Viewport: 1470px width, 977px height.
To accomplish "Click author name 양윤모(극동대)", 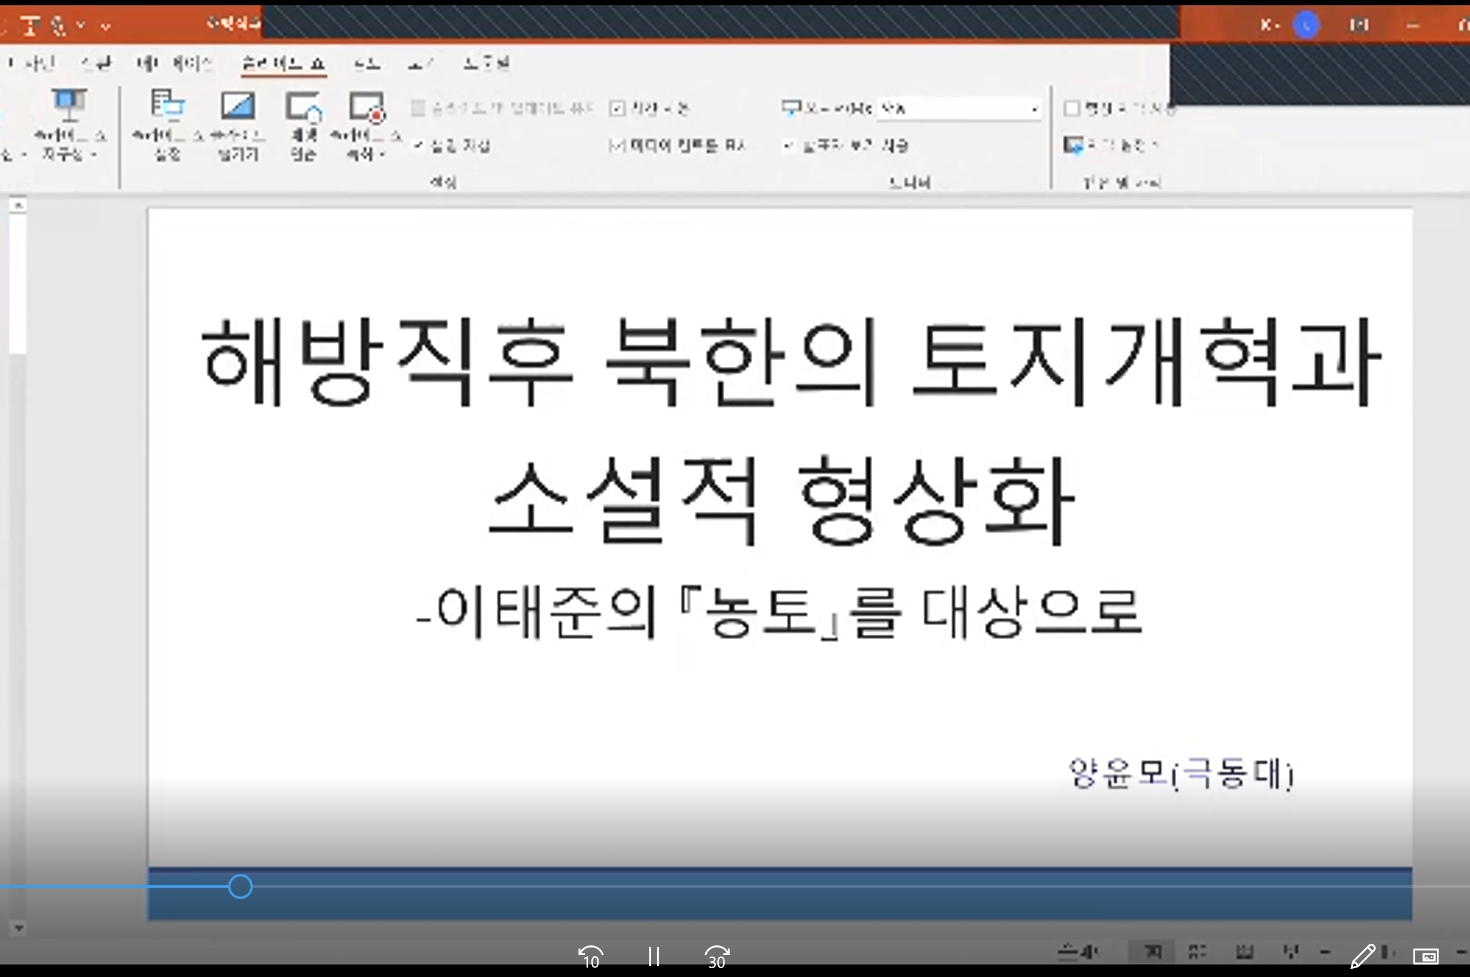I will click(x=1181, y=772).
